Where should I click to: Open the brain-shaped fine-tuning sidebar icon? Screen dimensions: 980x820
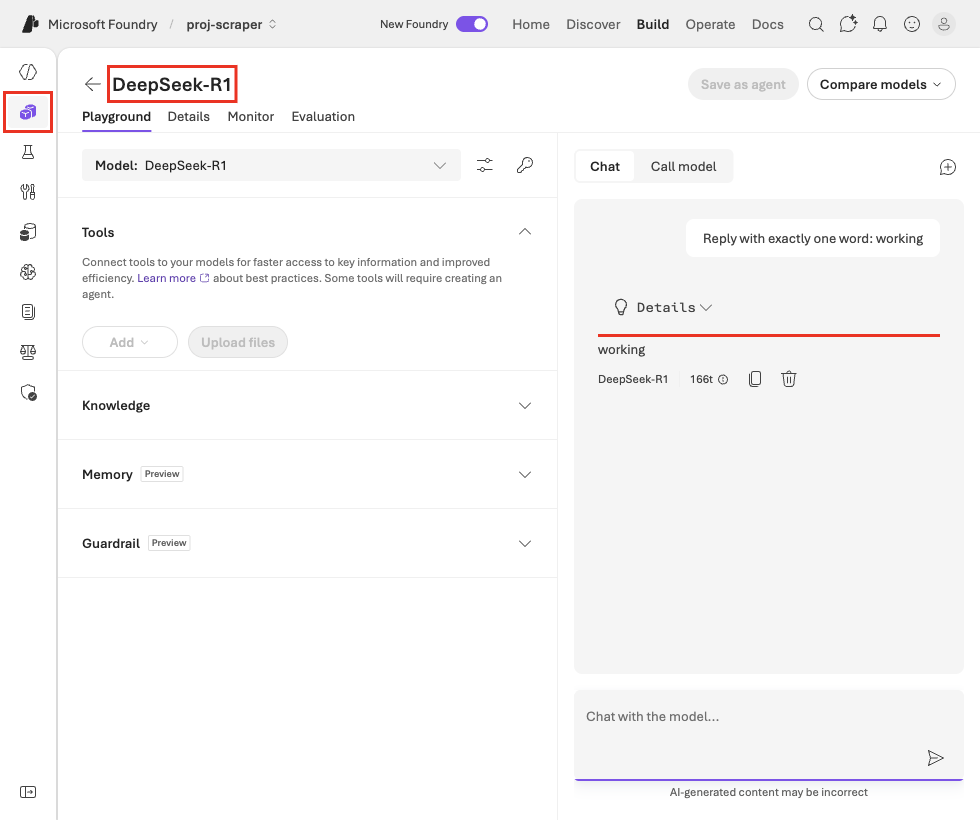tap(28, 272)
